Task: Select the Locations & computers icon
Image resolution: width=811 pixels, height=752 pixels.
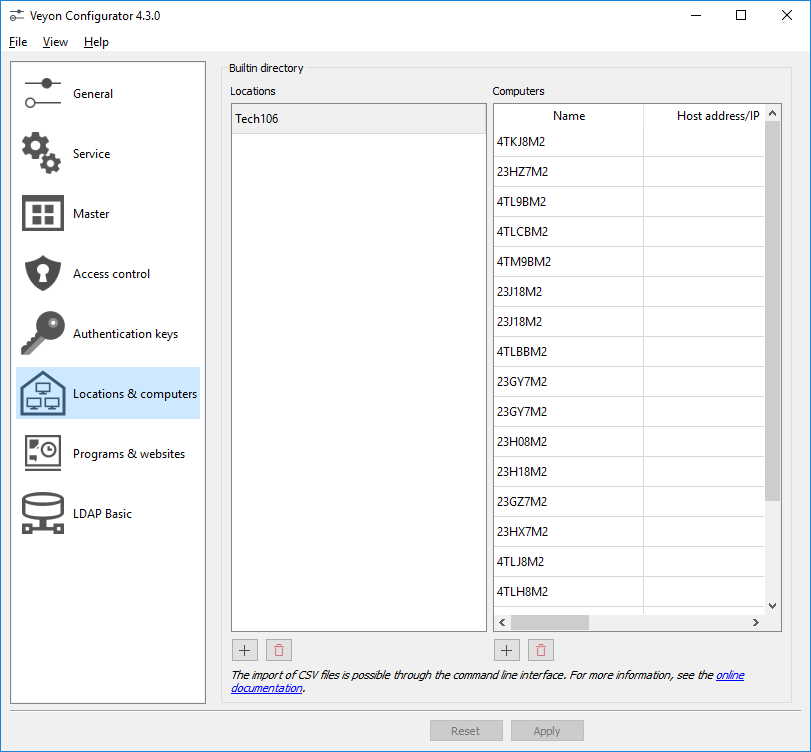Action: [43, 393]
